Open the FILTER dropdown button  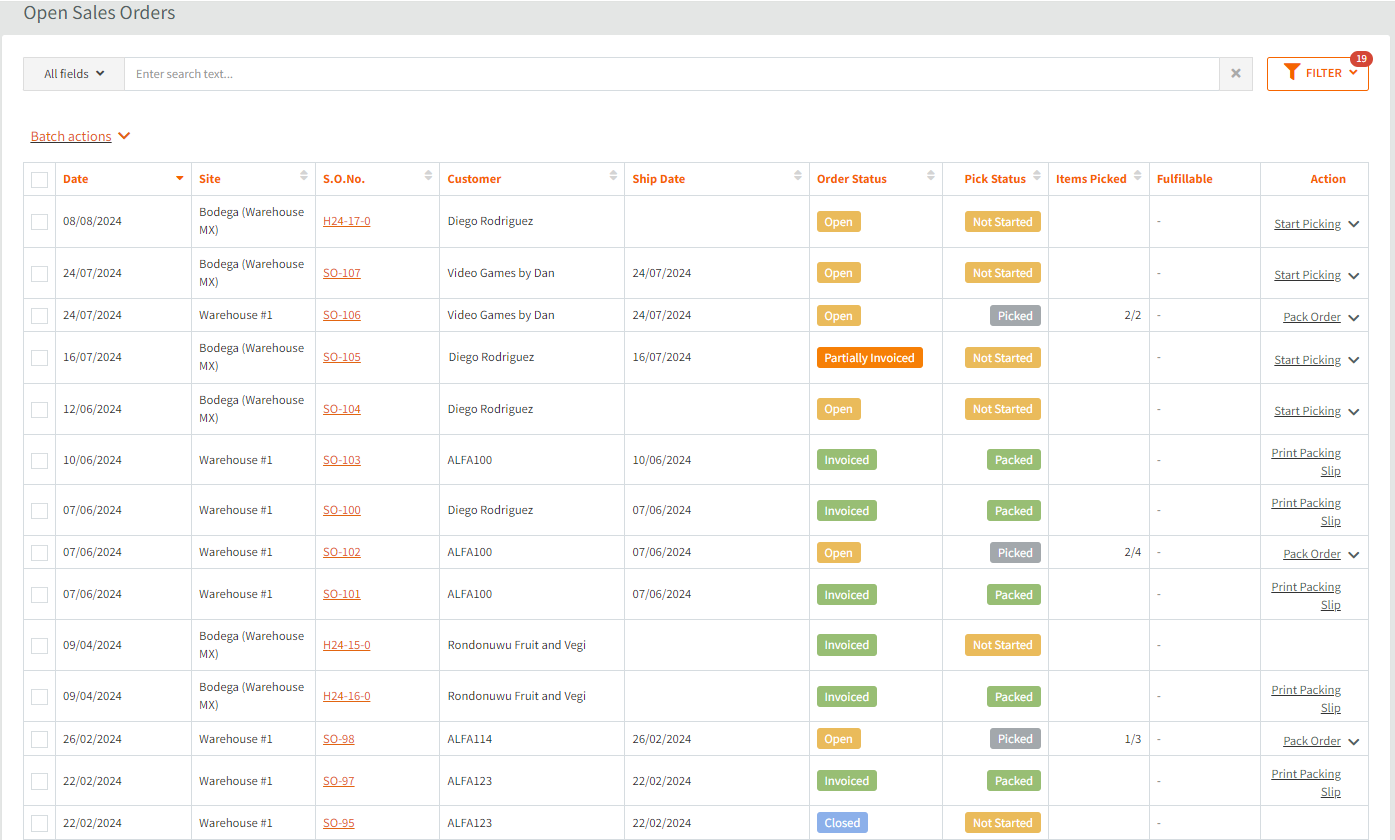point(1317,73)
